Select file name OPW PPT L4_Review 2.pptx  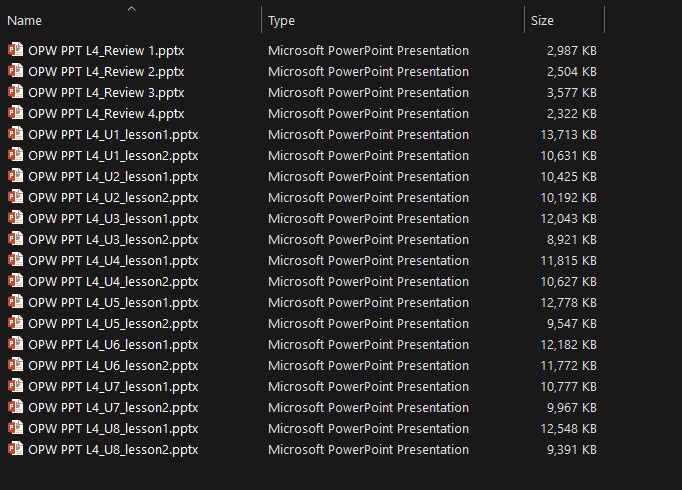pyautogui.click(x=106, y=71)
